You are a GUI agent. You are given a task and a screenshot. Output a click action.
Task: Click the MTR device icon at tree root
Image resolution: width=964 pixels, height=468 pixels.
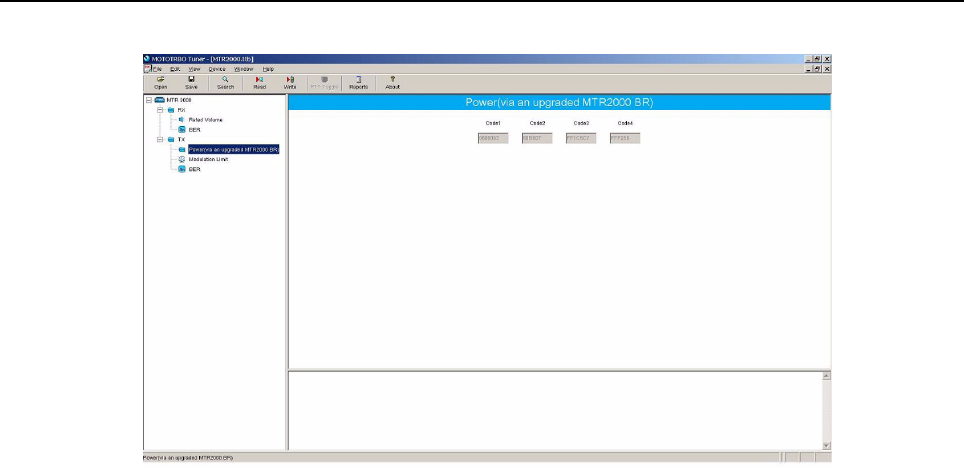(x=159, y=100)
